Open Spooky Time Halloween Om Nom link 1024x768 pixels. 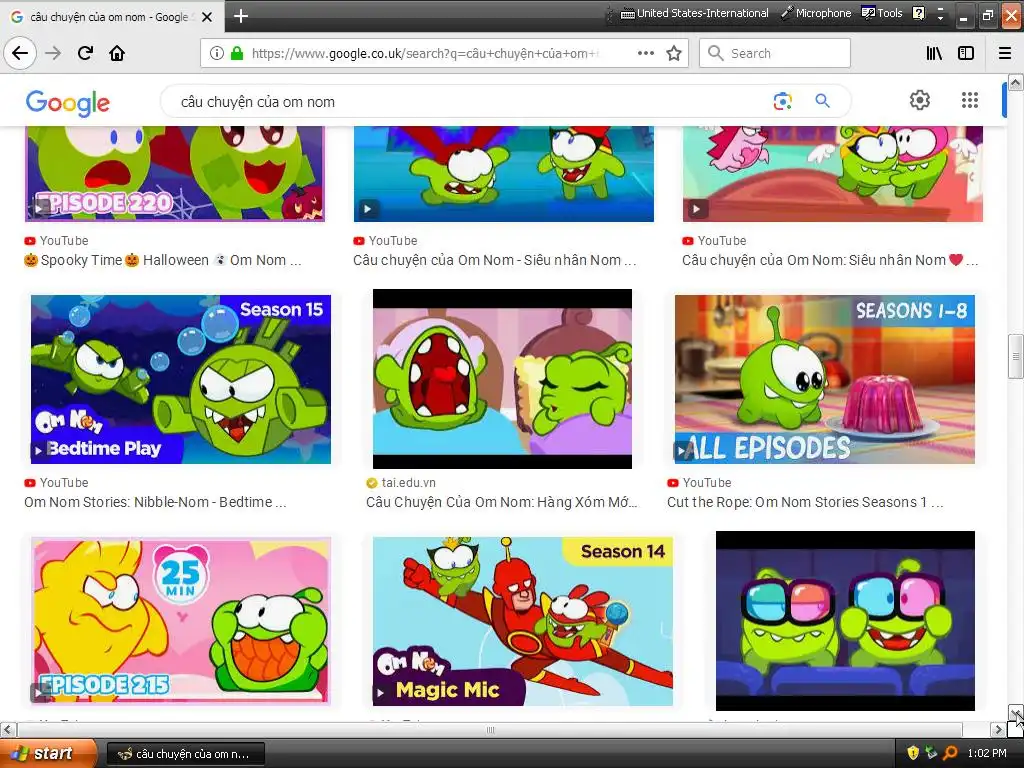pos(163,260)
